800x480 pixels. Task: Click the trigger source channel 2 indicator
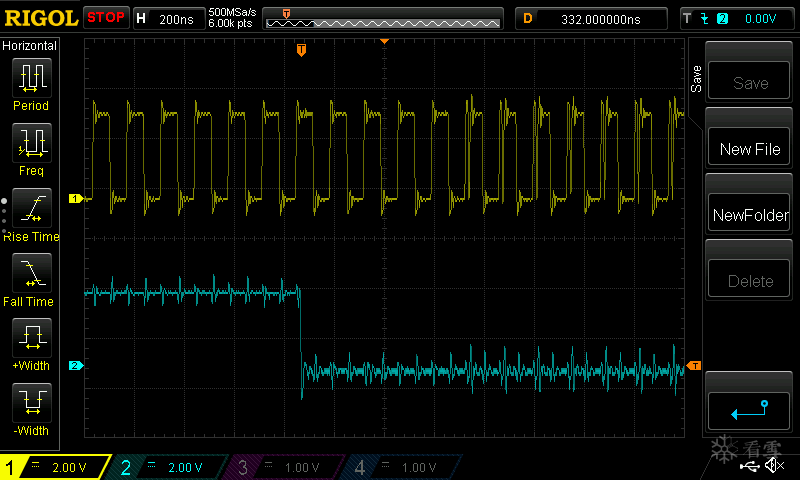pyautogui.click(x=722, y=19)
